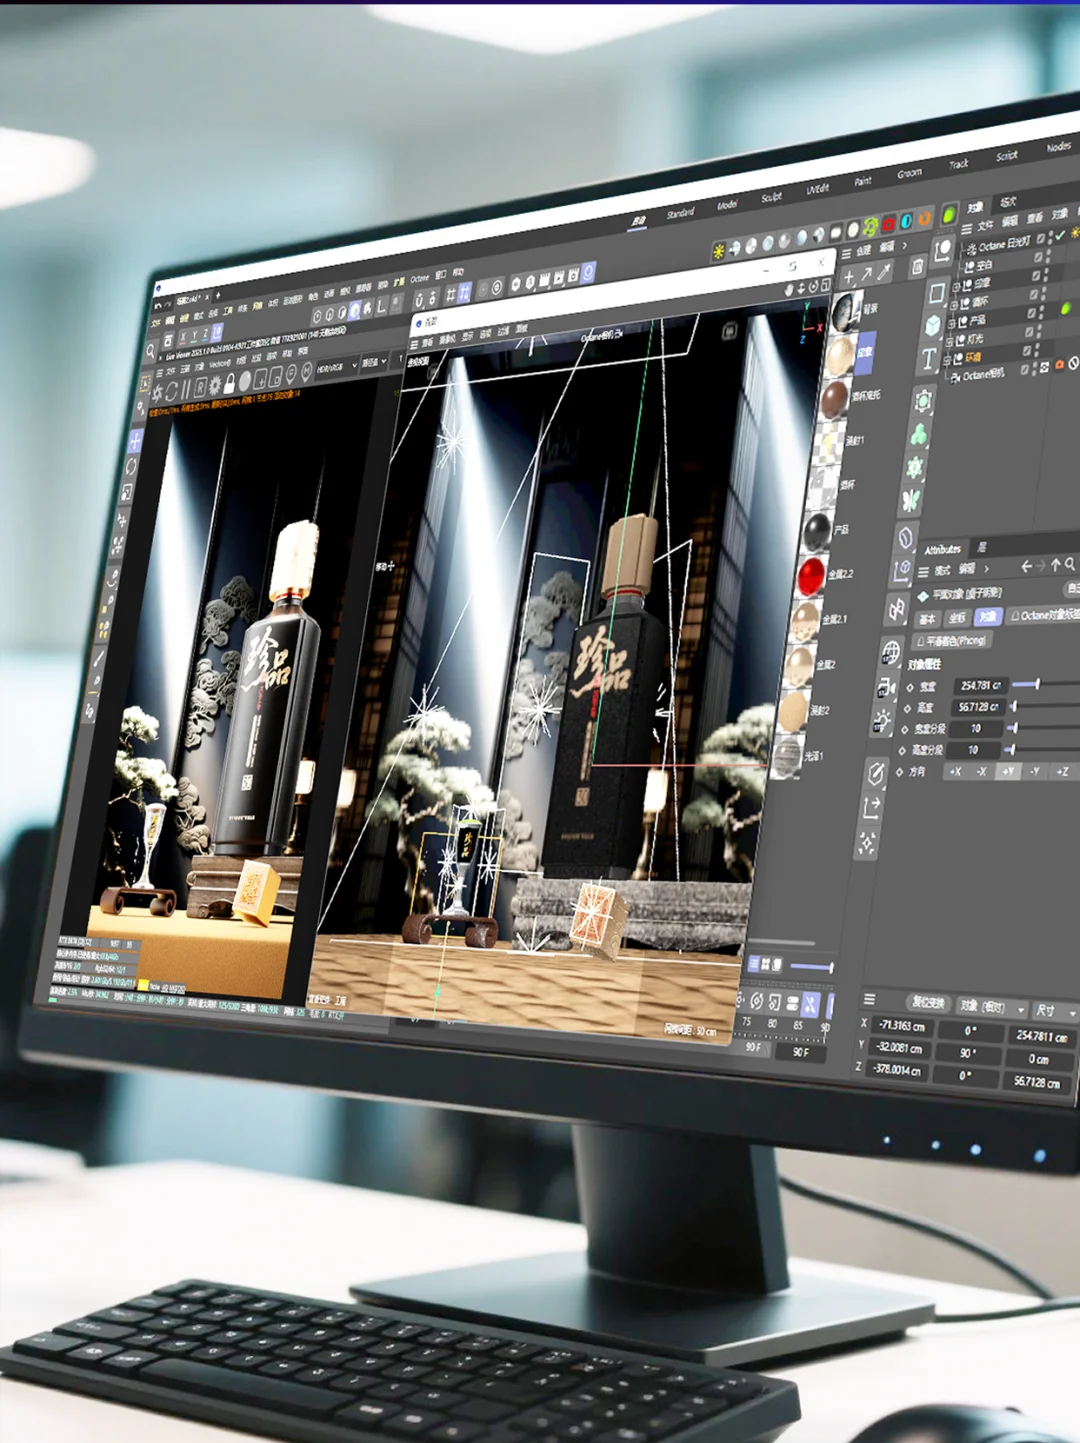Screen dimensions: 1080x1443
Task: Click the green Octane settings gear icon
Action: pyautogui.click(x=870, y=227)
